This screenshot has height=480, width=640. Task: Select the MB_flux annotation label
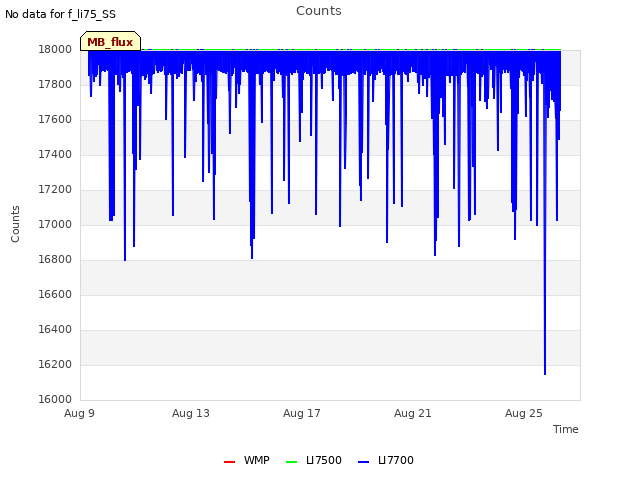[110, 42]
